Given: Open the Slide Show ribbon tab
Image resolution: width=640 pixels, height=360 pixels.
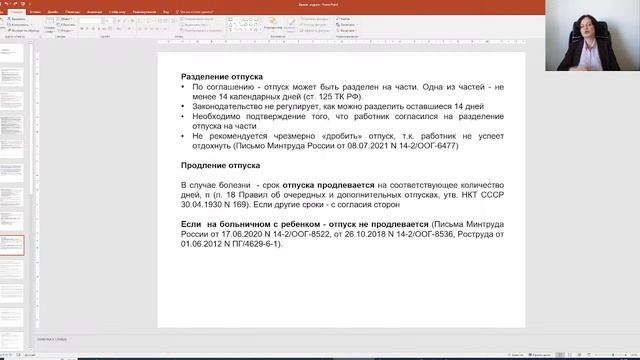Looking at the screenshot, I should click(117, 12).
